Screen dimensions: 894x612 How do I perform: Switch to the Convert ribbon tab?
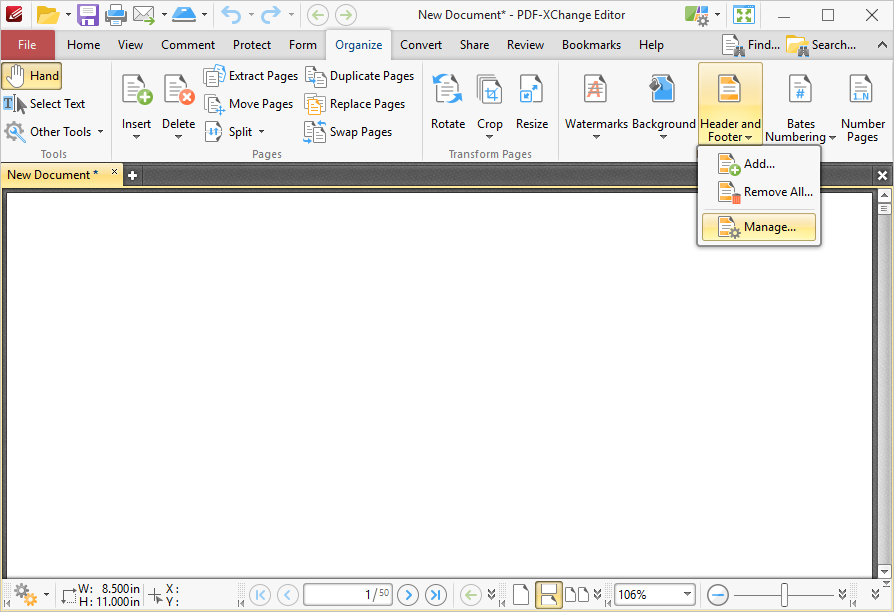tap(420, 44)
